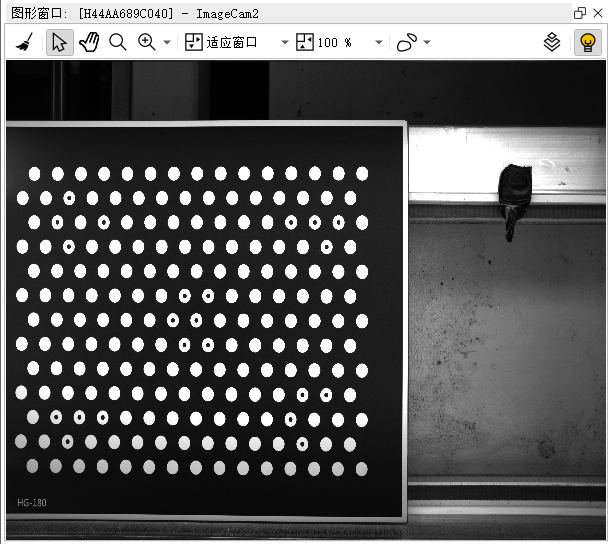Open the 适应窗口 dropdown arrow
Image resolution: width=609 pixels, height=544 pixels.
(284, 43)
